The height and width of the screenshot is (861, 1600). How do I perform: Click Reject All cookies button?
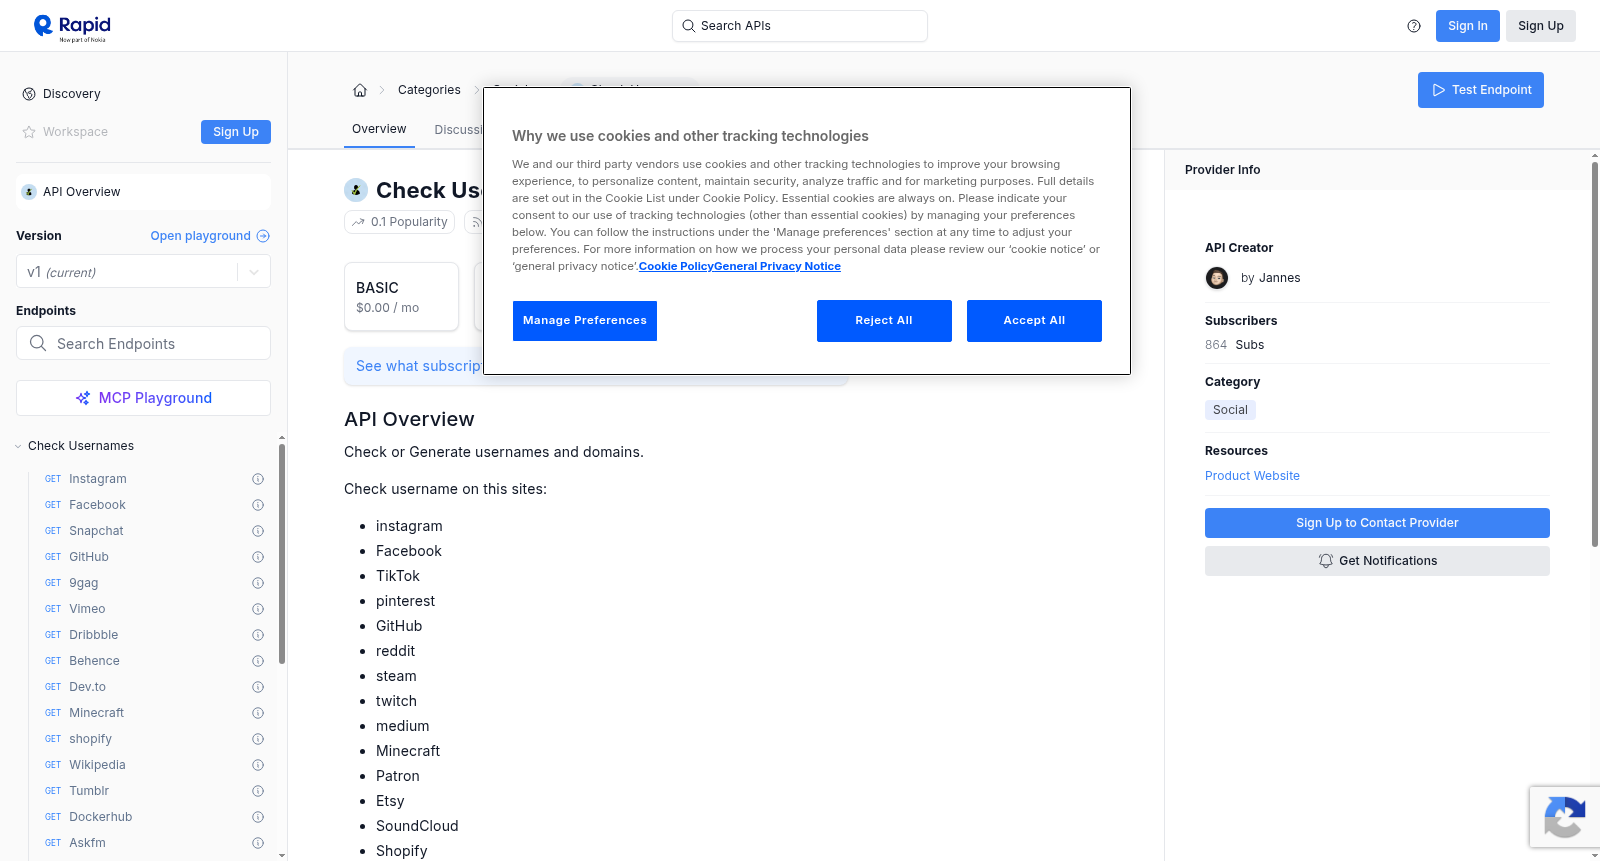884,321
